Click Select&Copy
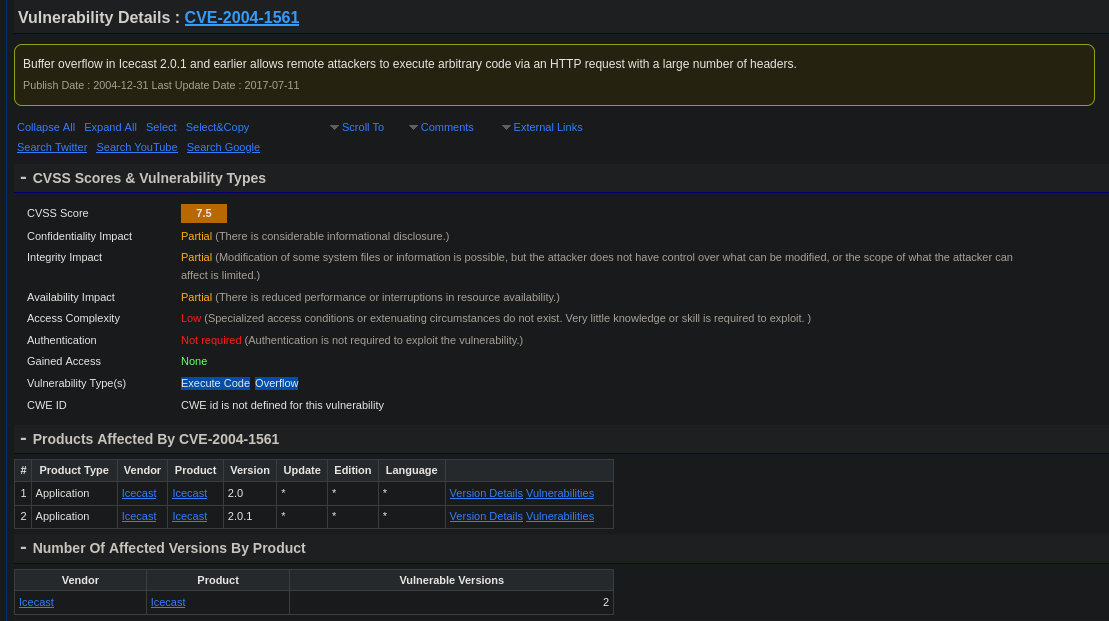 217,127
